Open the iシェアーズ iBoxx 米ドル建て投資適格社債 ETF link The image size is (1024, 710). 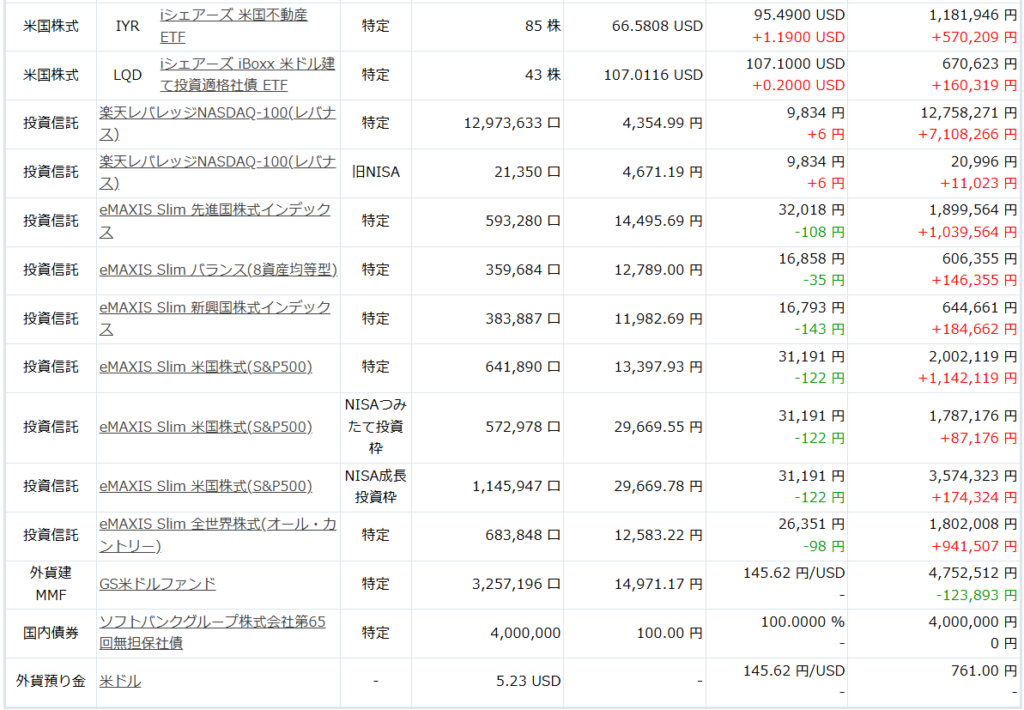(x=248, y=74)
